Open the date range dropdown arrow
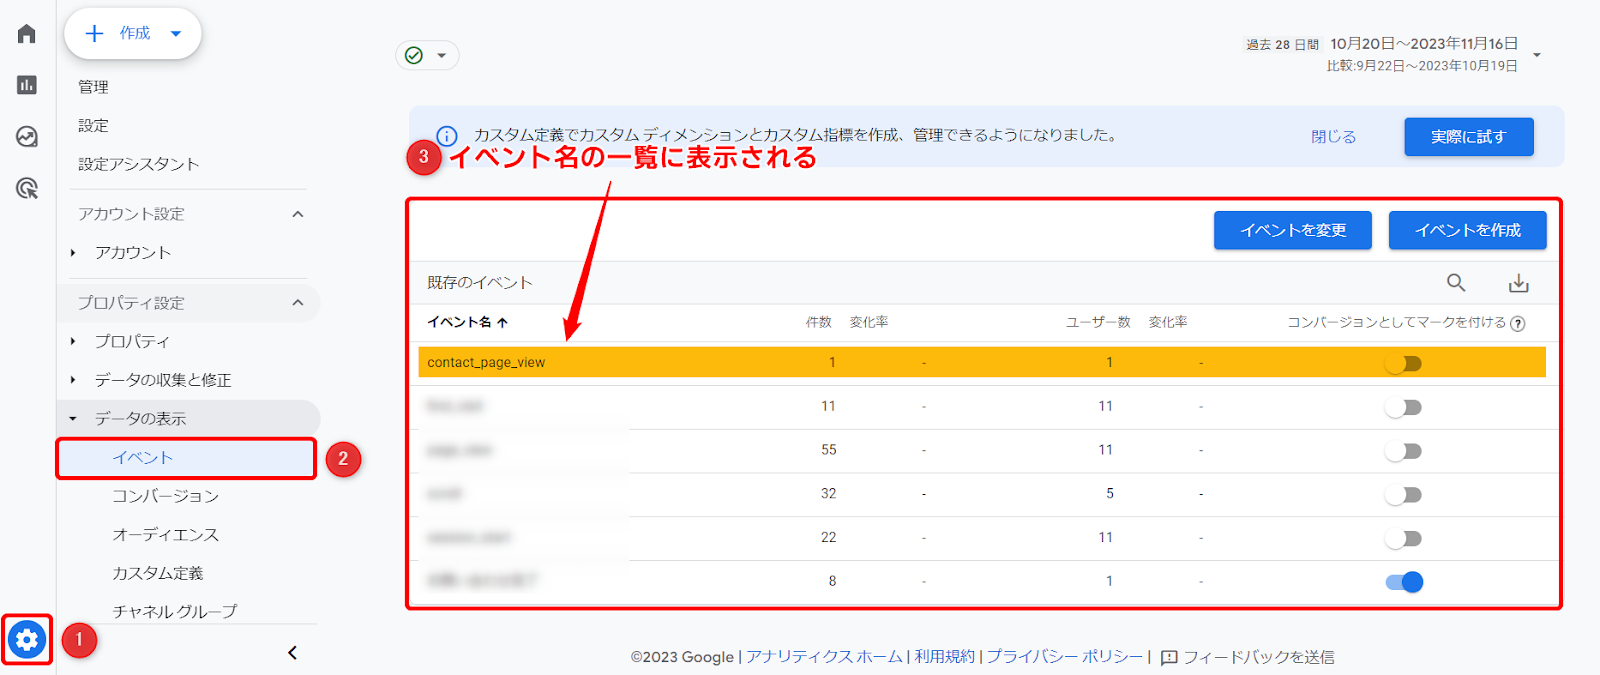 1537,55
